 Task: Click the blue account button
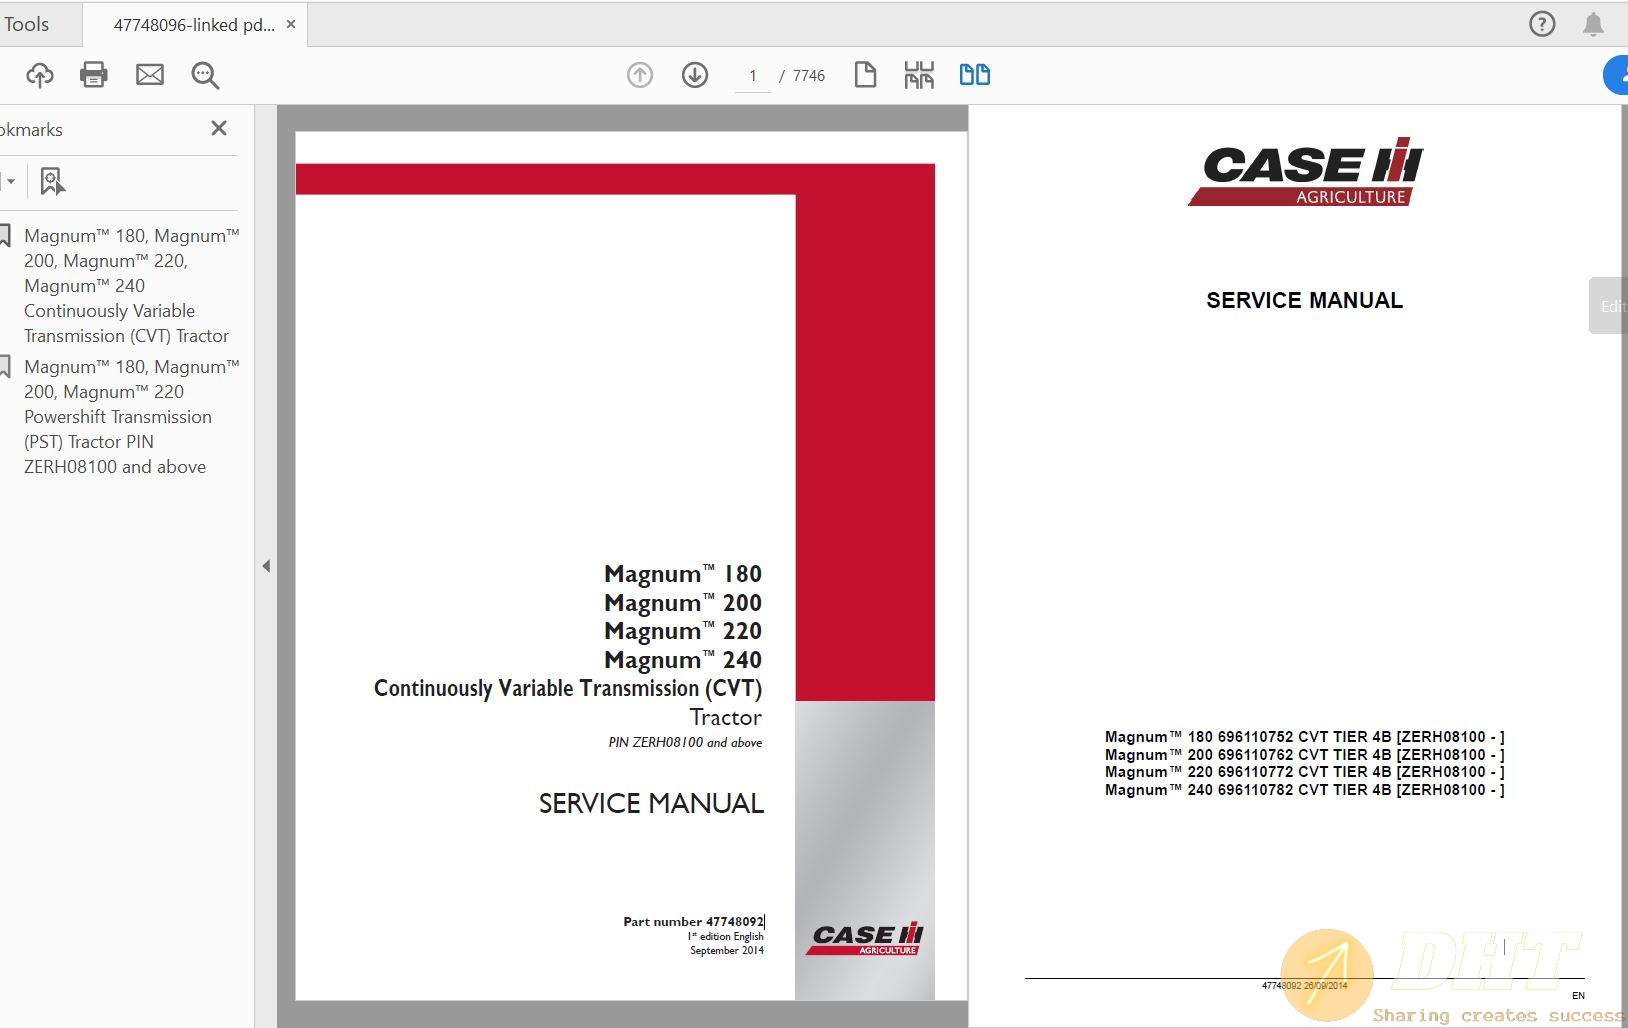1616,75
